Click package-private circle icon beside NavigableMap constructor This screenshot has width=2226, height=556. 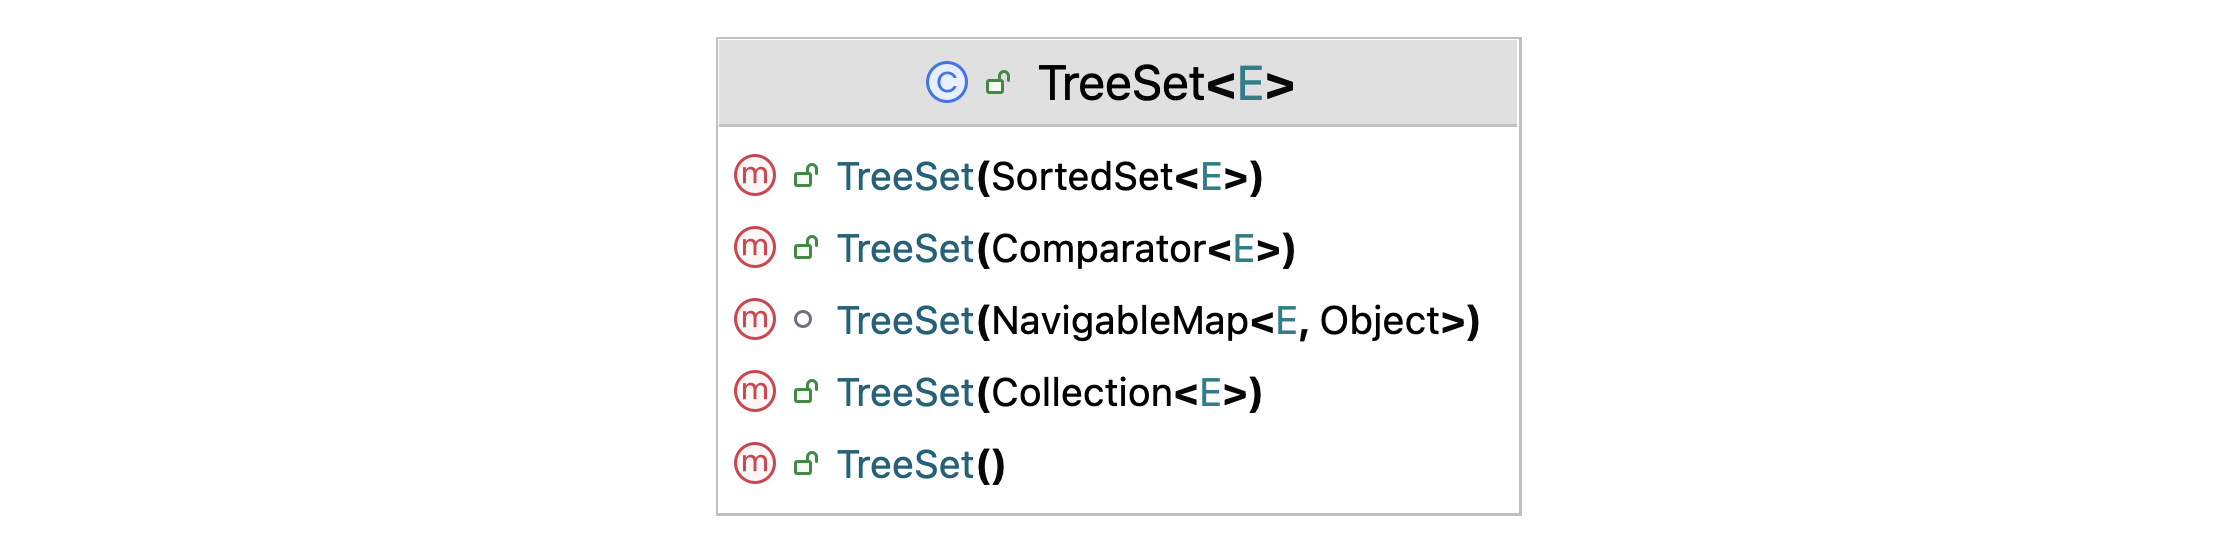click(803, 320)
